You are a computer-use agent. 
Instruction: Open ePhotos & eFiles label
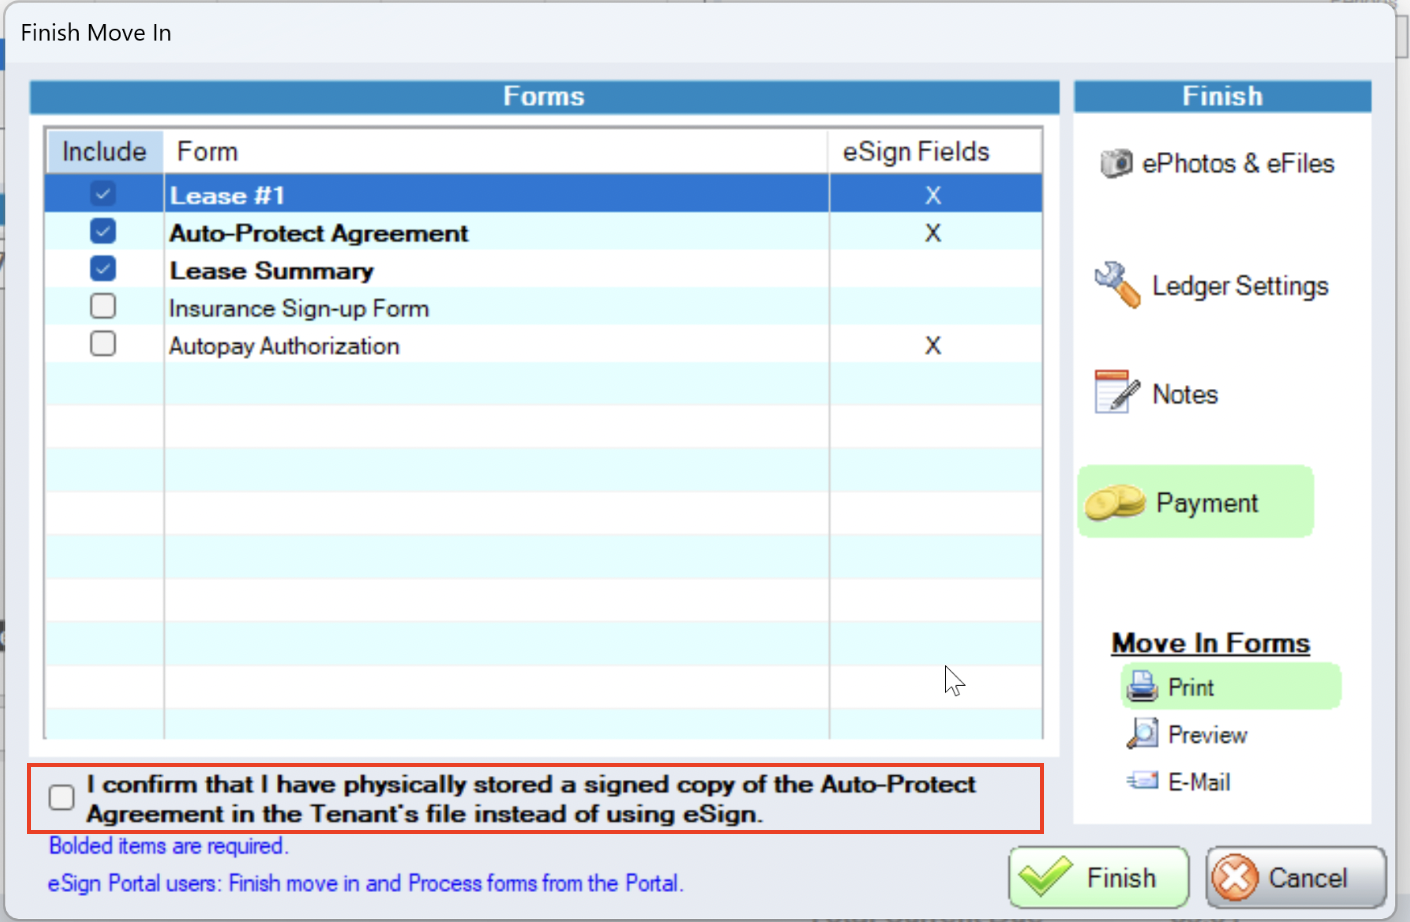tap(1238, 163)
